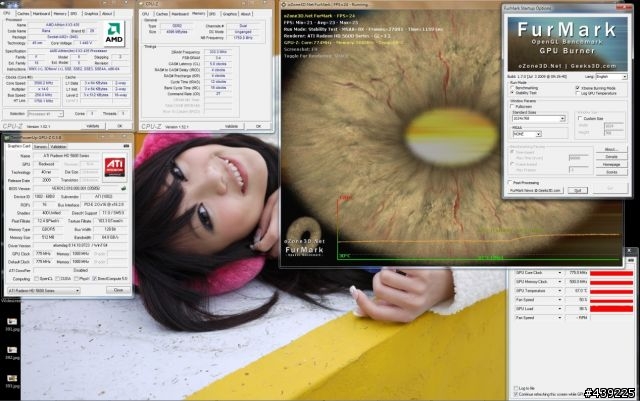Toggle Continue refreshing this screen checkbox
The height and width of the screenshot is (401, 640).
516,394
